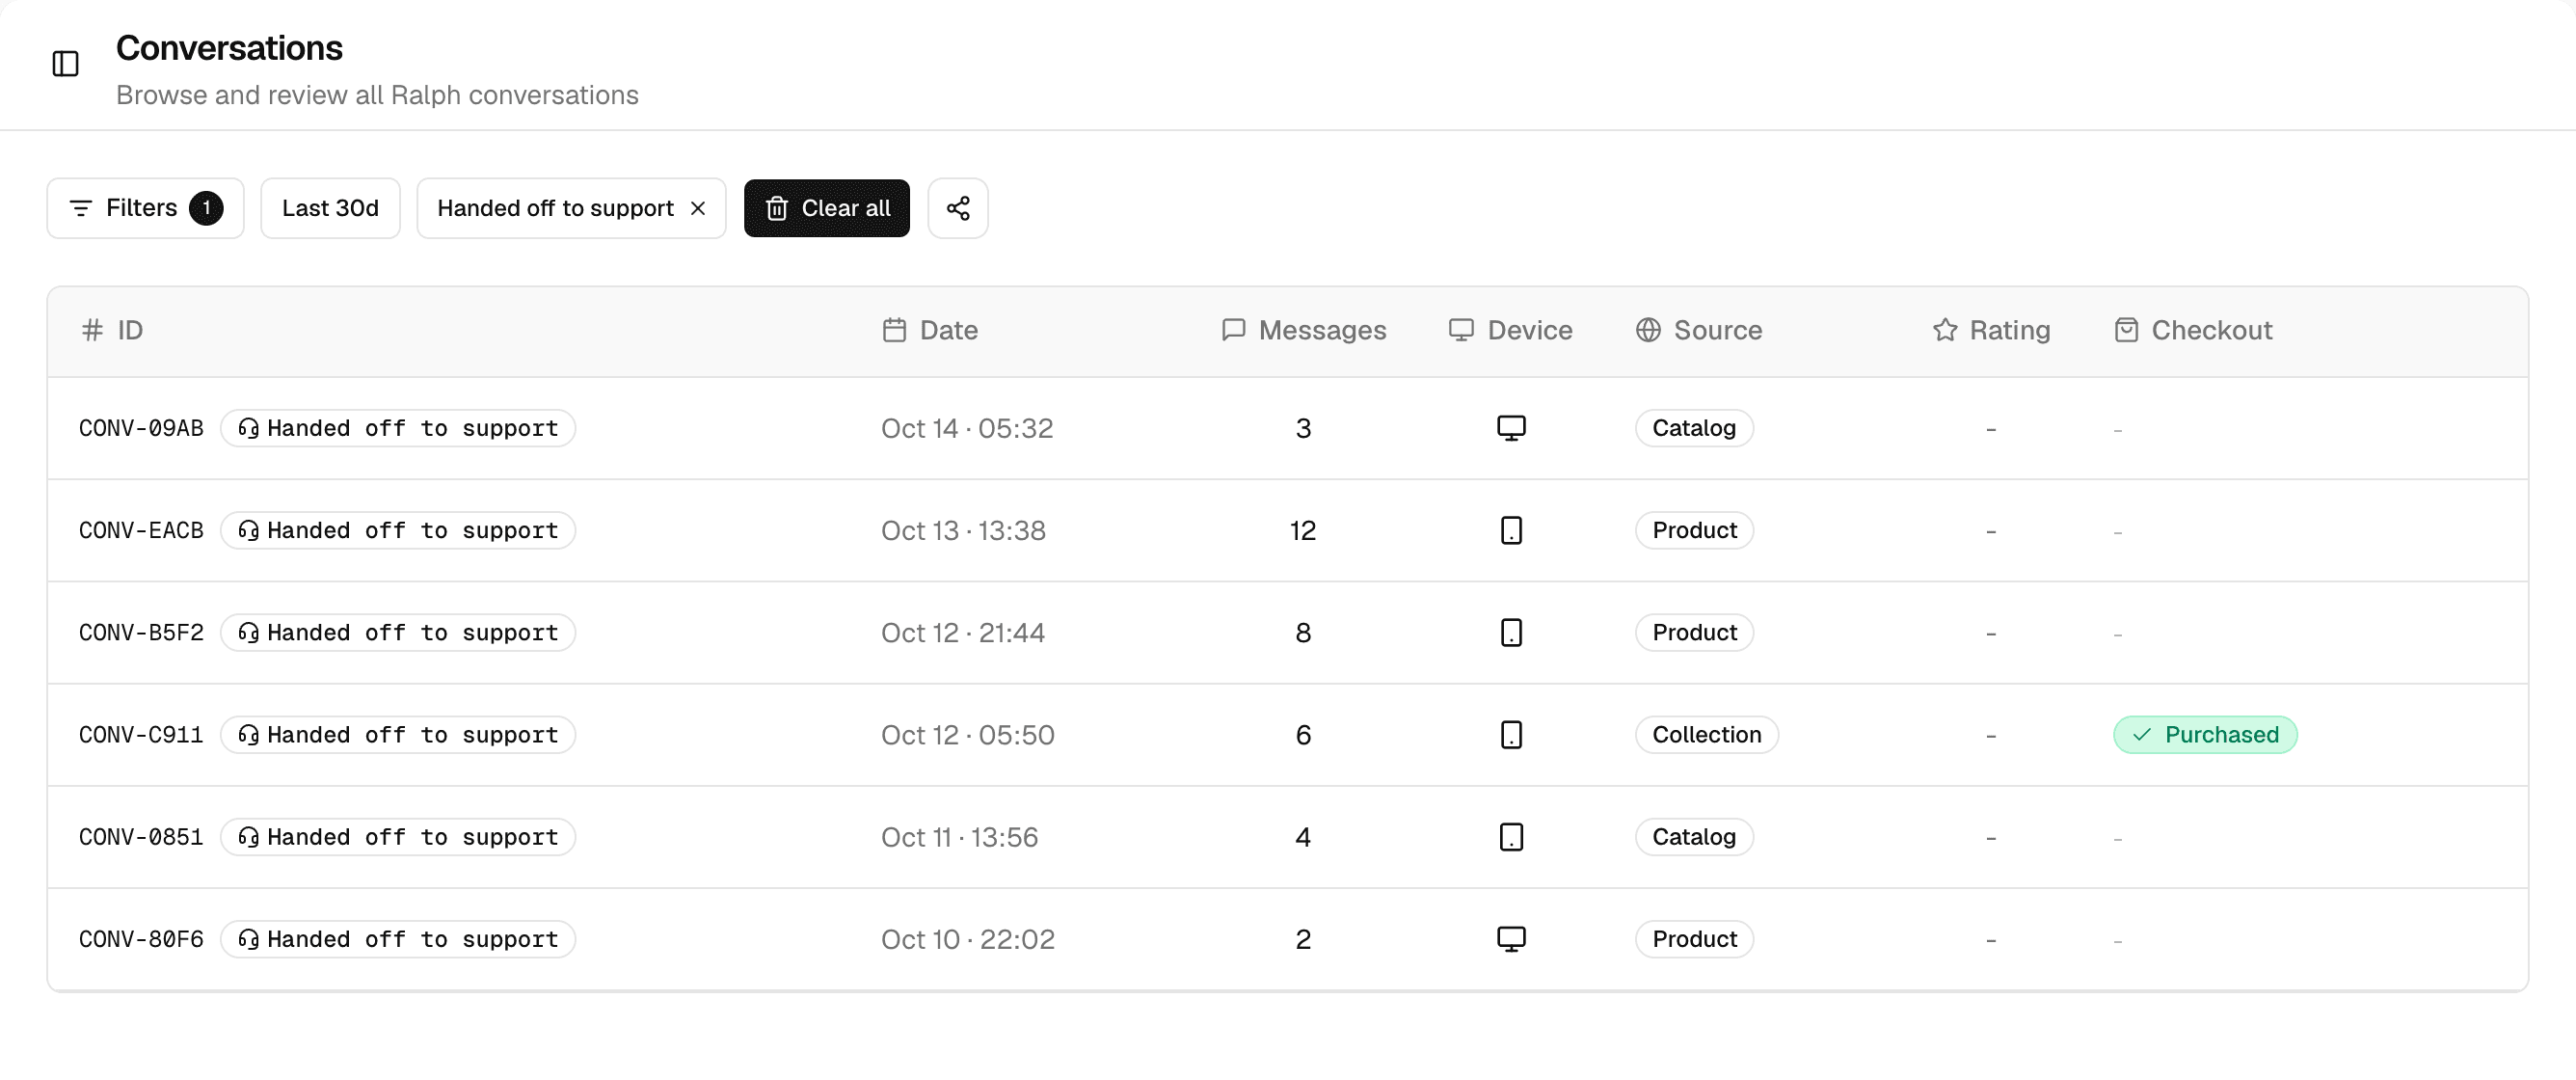The height and width of the screenshot is (1080, 2576).
Task: Toggle the sidebar panel icon
Action: coord(66,64)
